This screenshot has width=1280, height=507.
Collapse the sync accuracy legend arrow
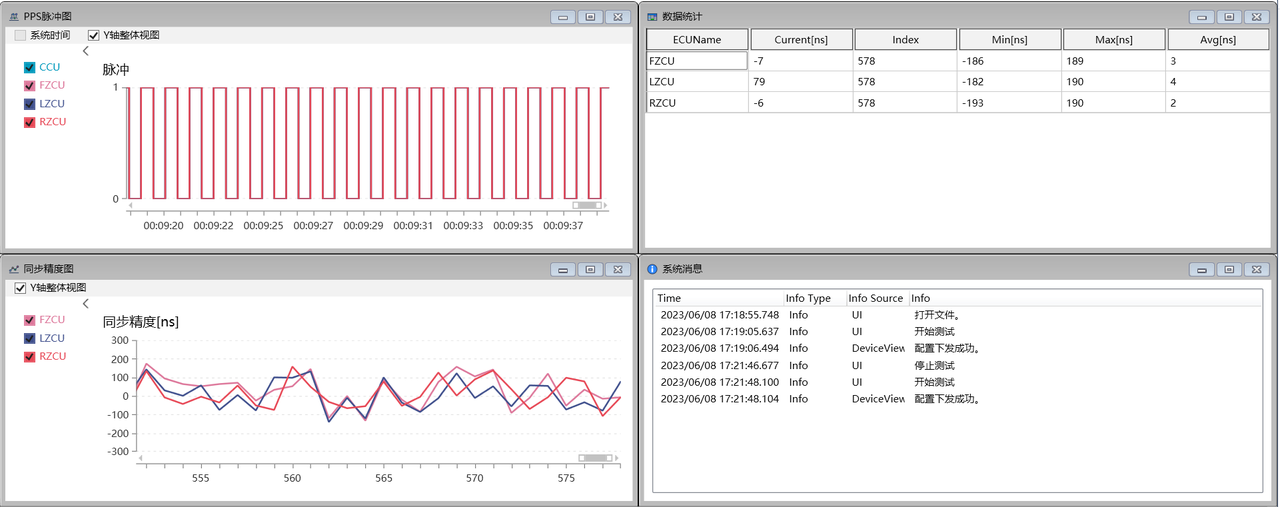click(x=86, y=303)
